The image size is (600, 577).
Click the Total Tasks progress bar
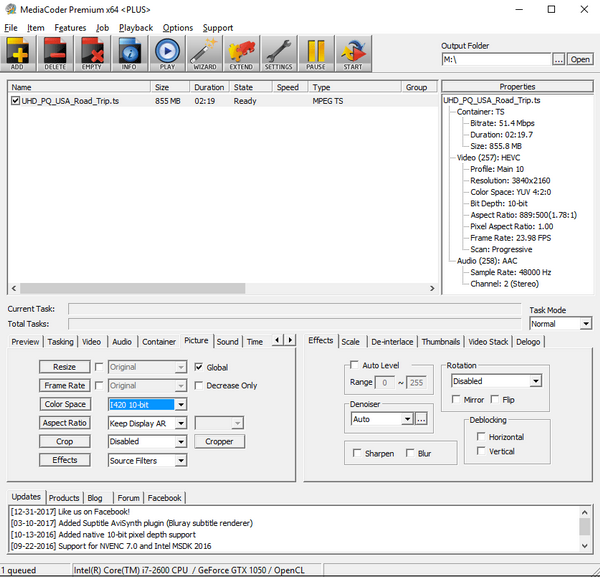coord(295,324)
